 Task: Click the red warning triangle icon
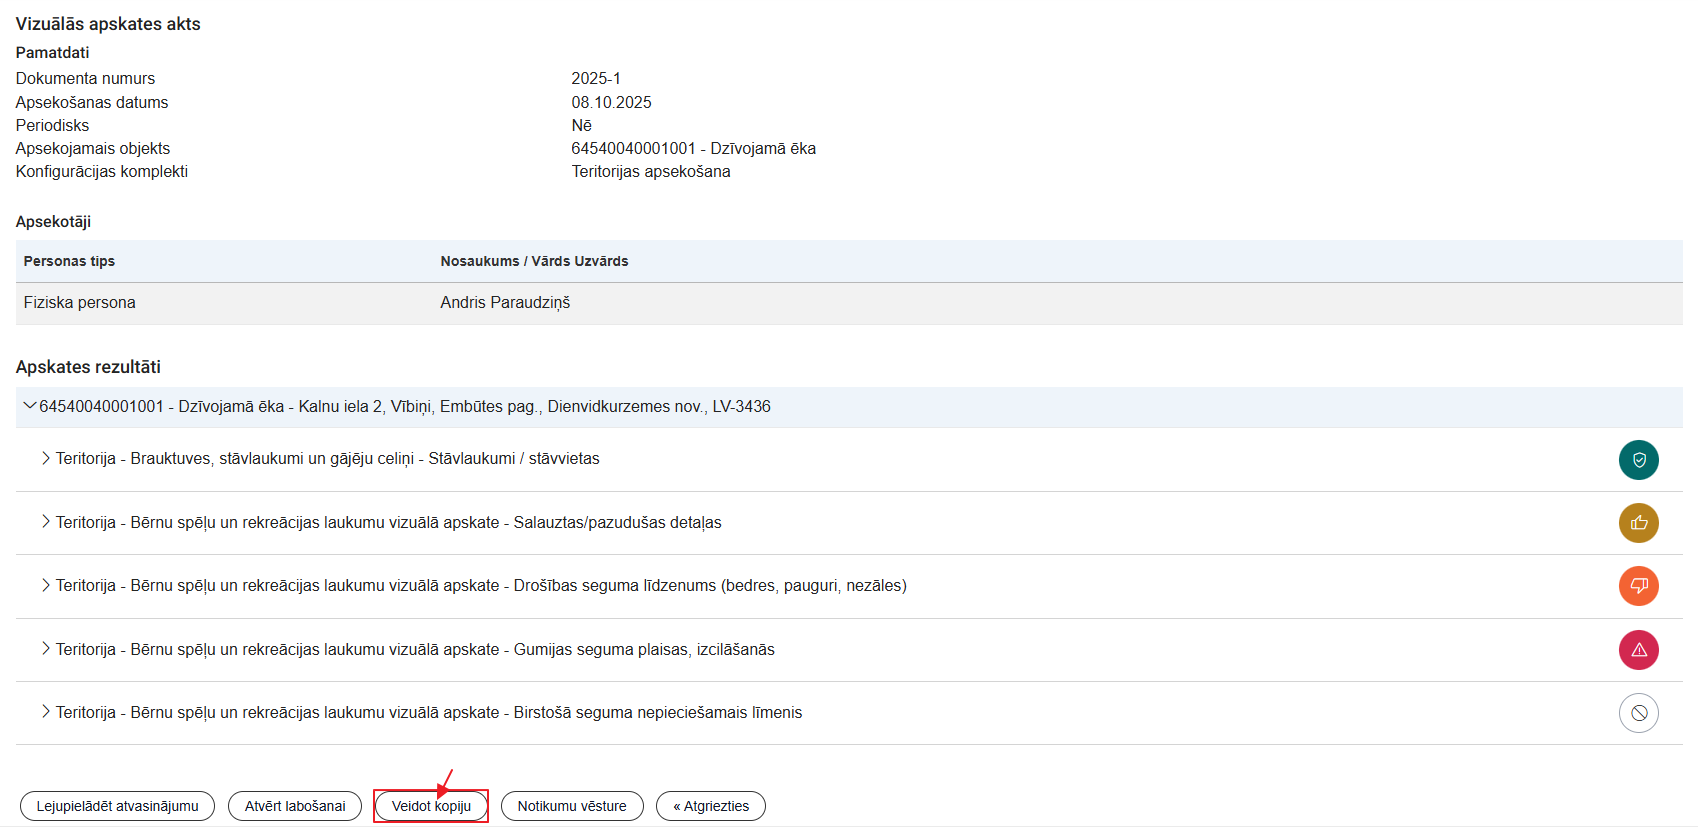1638,650
